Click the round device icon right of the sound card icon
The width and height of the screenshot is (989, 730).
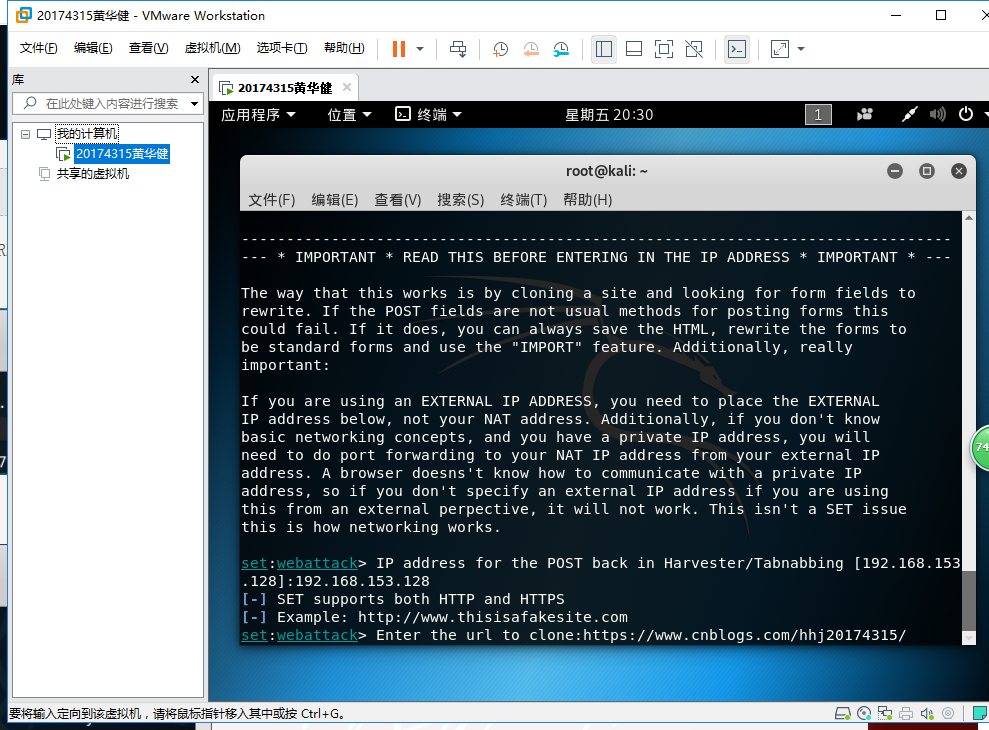947,714
